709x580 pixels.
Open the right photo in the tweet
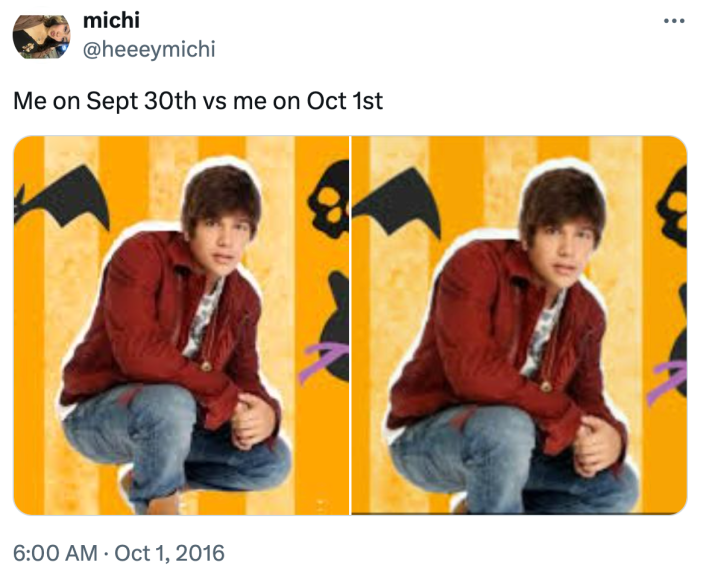point(519,325)
